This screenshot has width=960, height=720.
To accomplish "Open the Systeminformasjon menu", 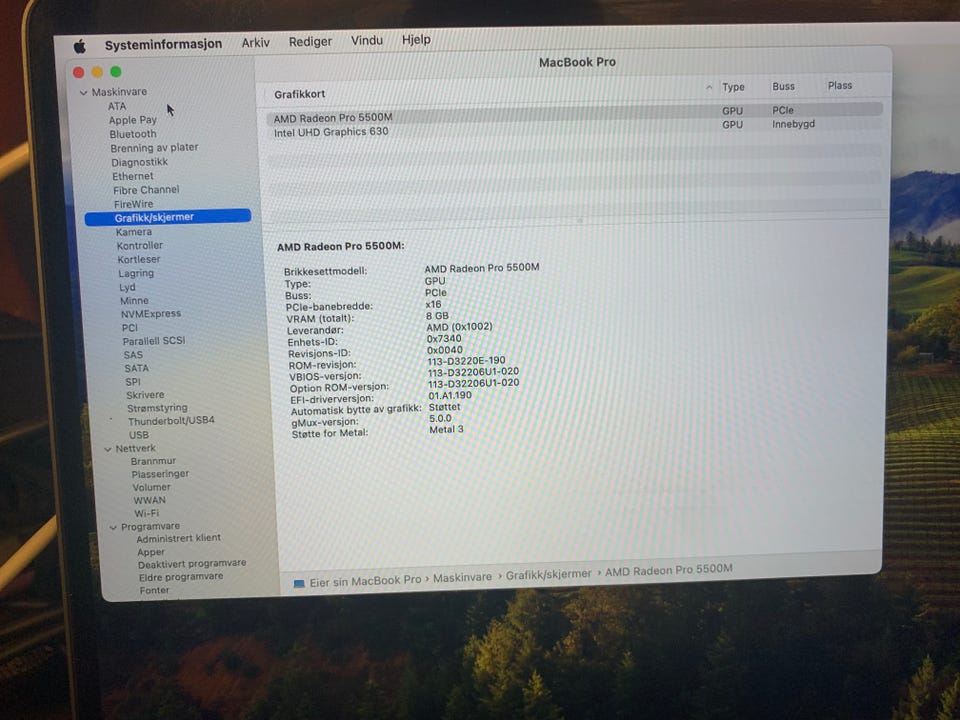I will 163,44.
